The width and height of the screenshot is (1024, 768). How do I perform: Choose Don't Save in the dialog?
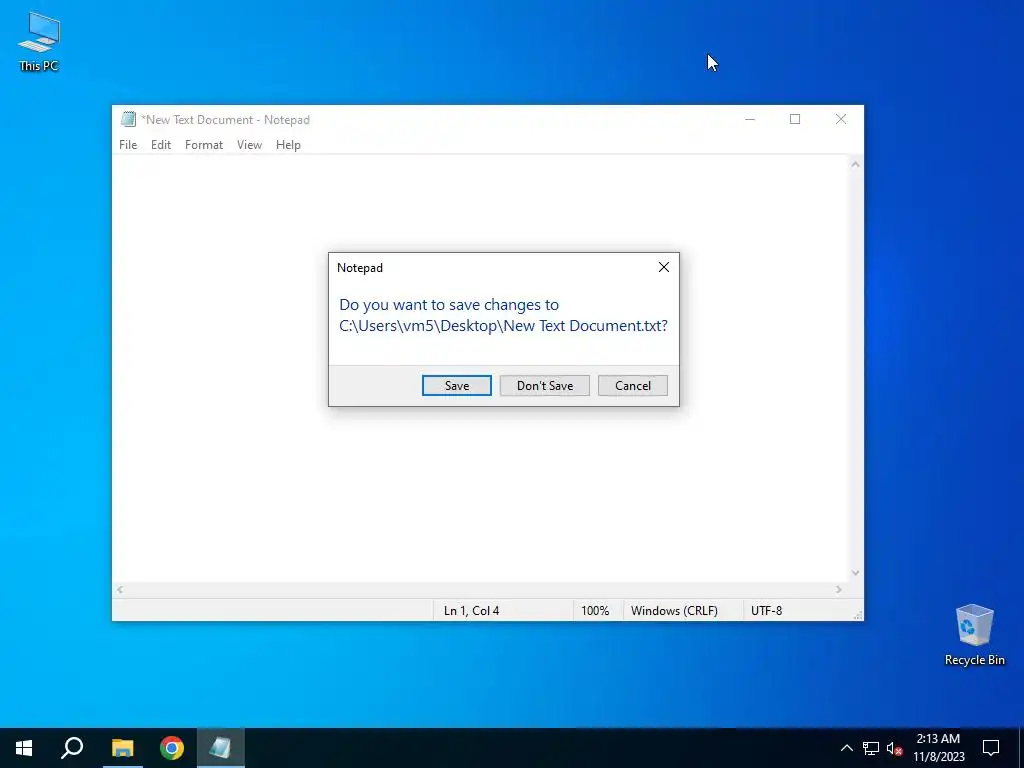pyautogui.click(x=545, y=385)
